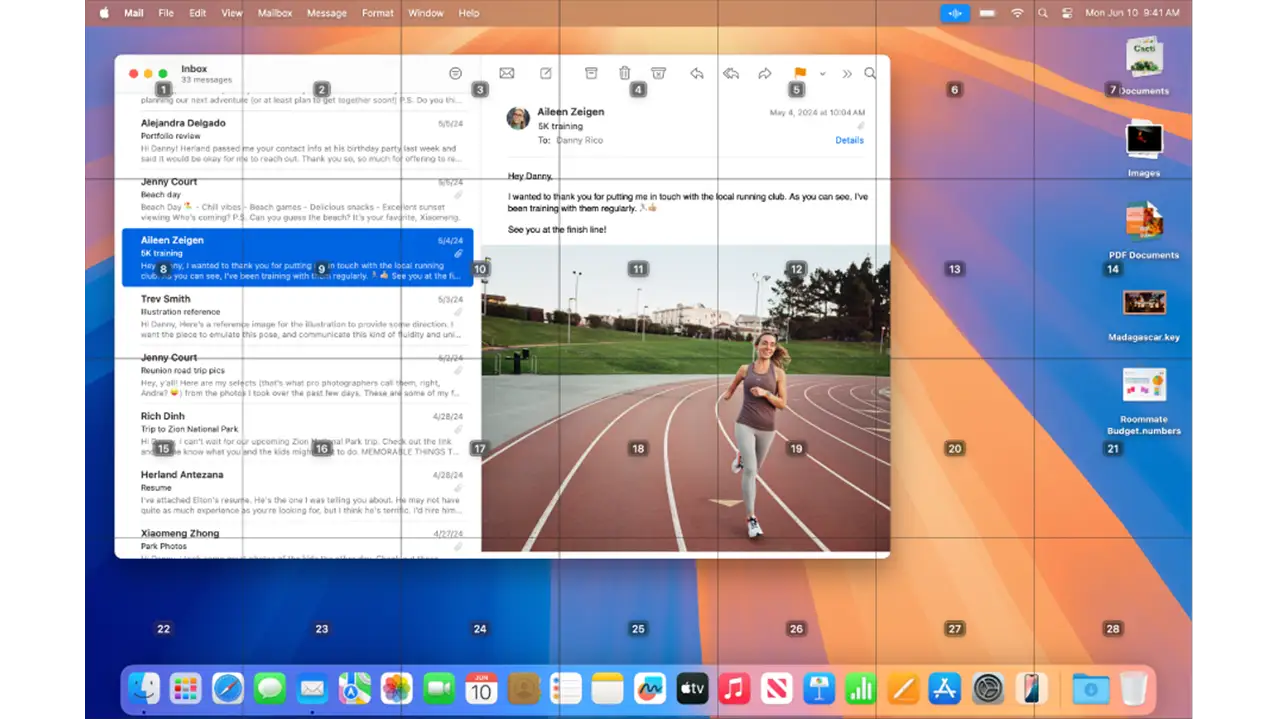Toggle the Voice Control menu bar icon
1280x720 pixels.
pyautogui.click(x=955, y=13)
